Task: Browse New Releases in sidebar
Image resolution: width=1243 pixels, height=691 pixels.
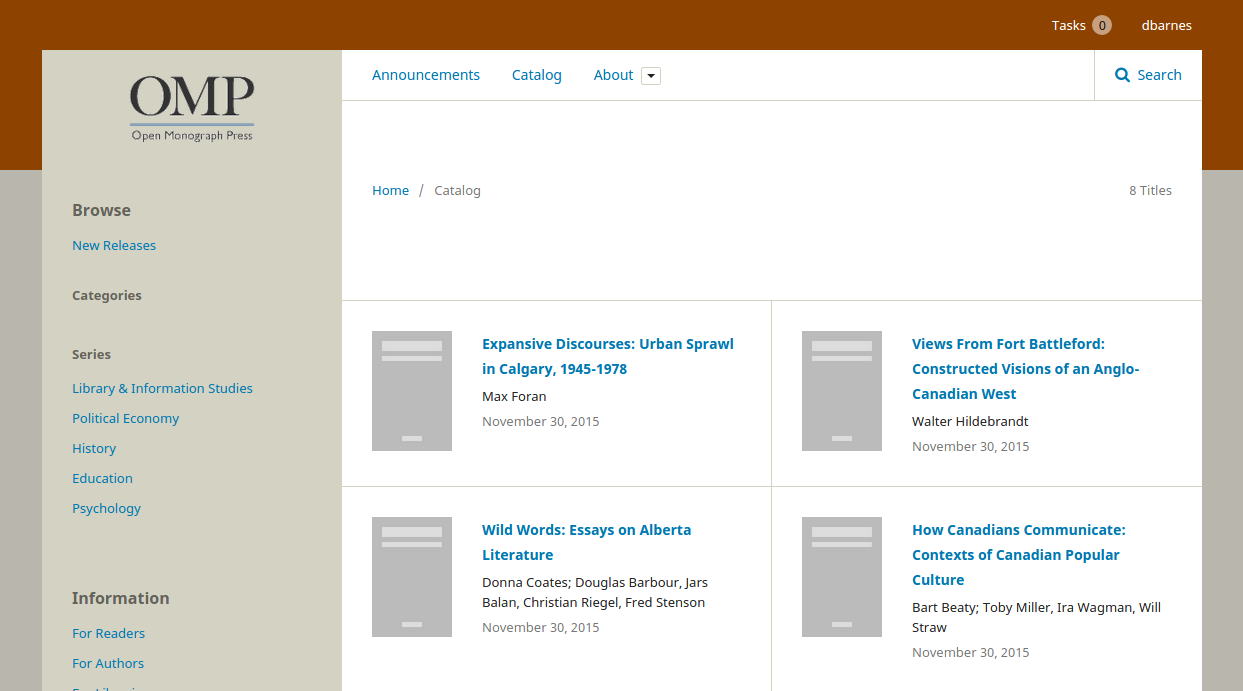Action: [x=114, y=245]
